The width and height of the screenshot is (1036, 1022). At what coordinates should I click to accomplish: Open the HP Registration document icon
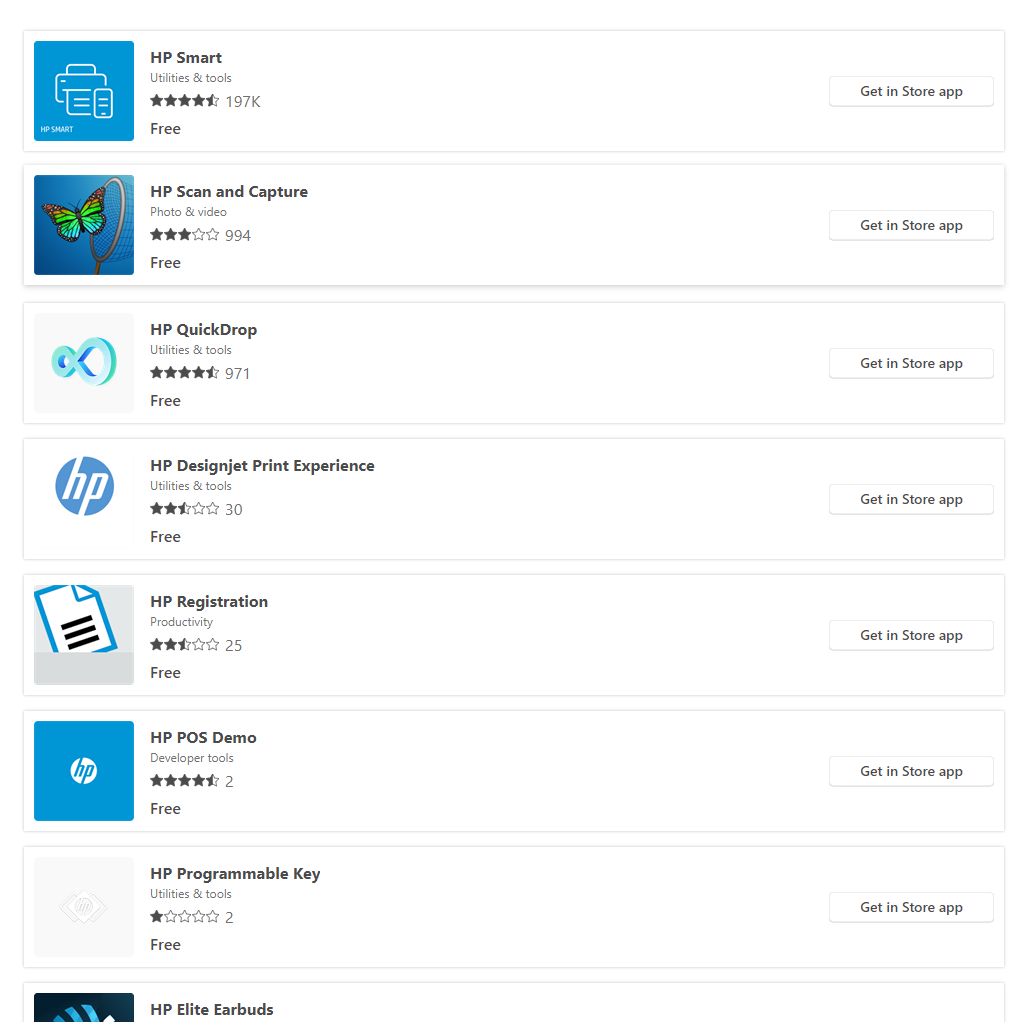point(84,635)
